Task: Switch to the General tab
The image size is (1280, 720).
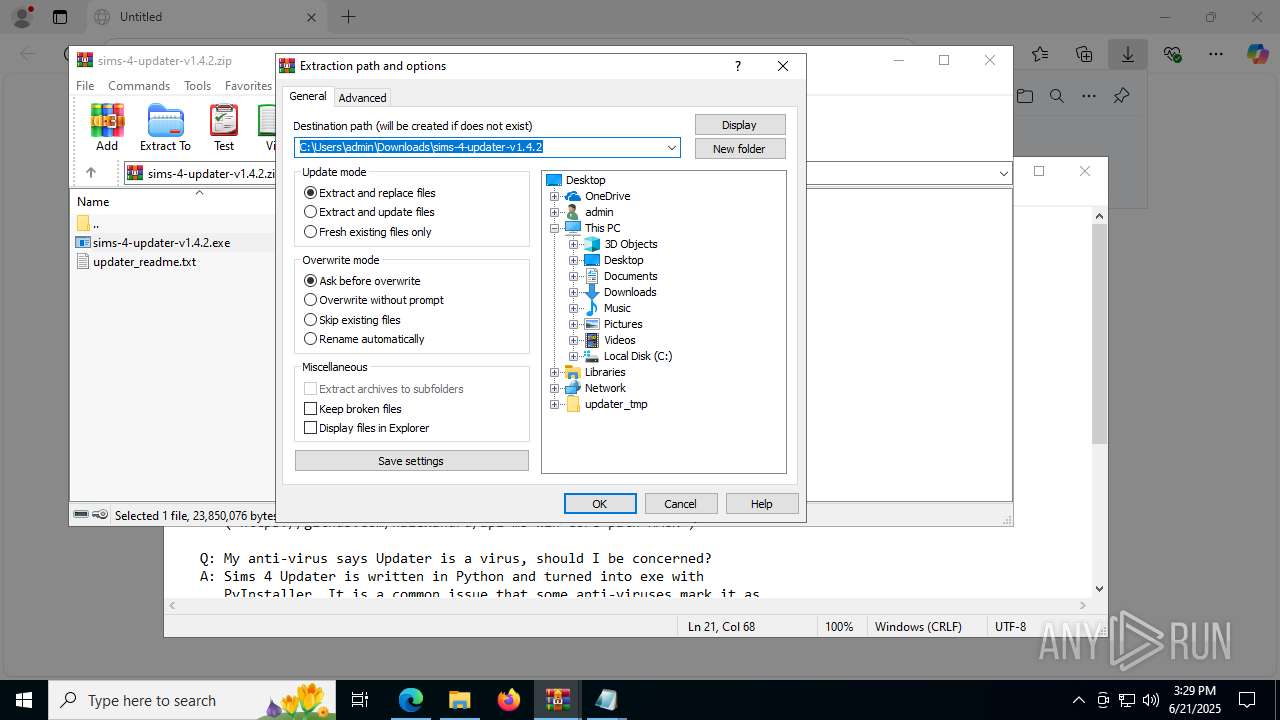Action: point(307,96)
